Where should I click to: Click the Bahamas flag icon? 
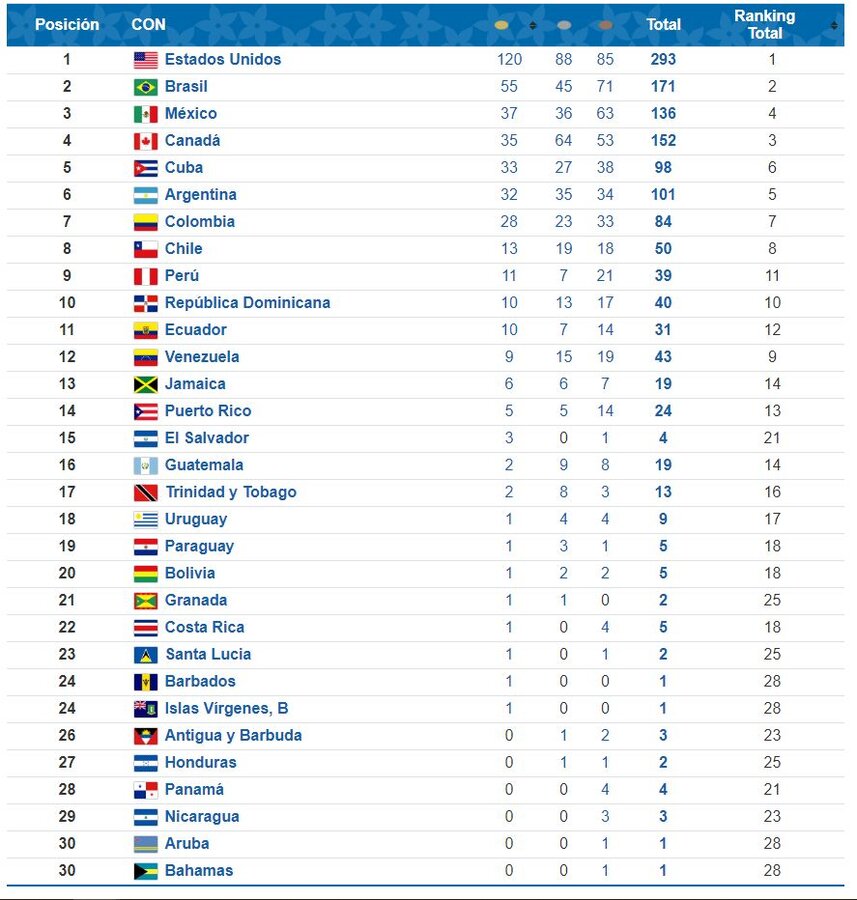click(146, 871)
